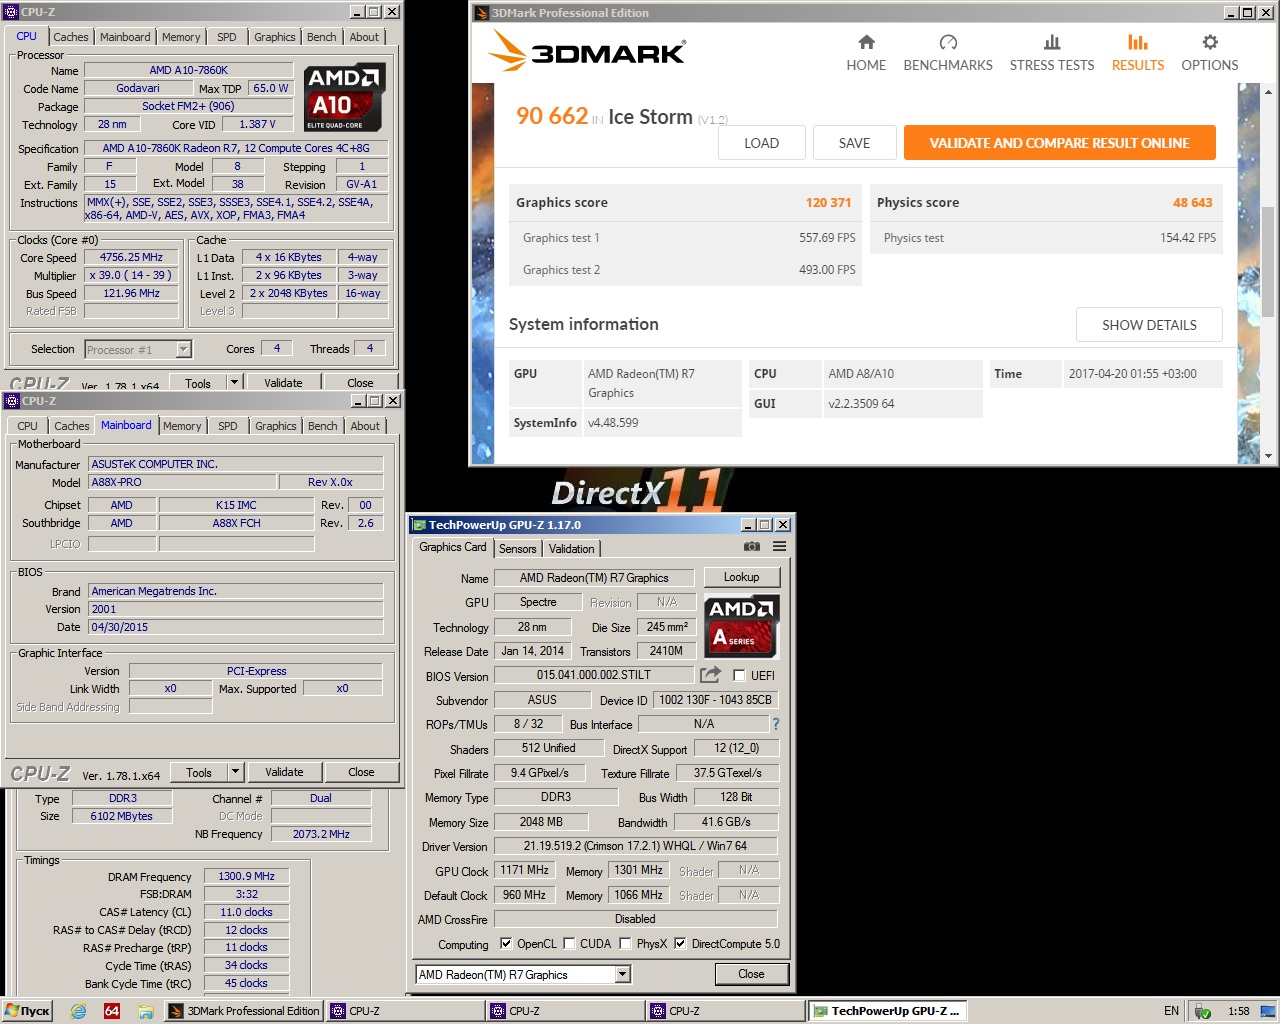Image resolution: width=1280 pixels, height=1024 pixels.
Task: Click GPU Clock value 1171 MHz
Action: click(525, 870)
